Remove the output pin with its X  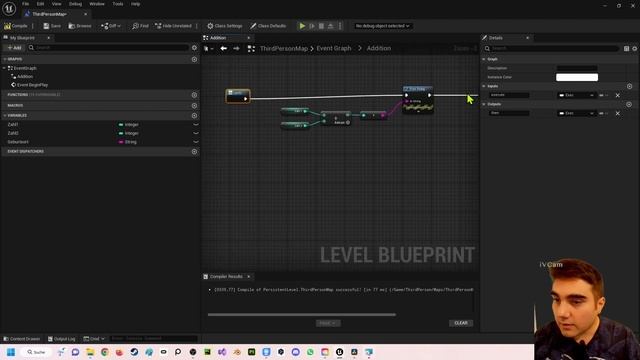pyautogui.click(x=618, y=113)
